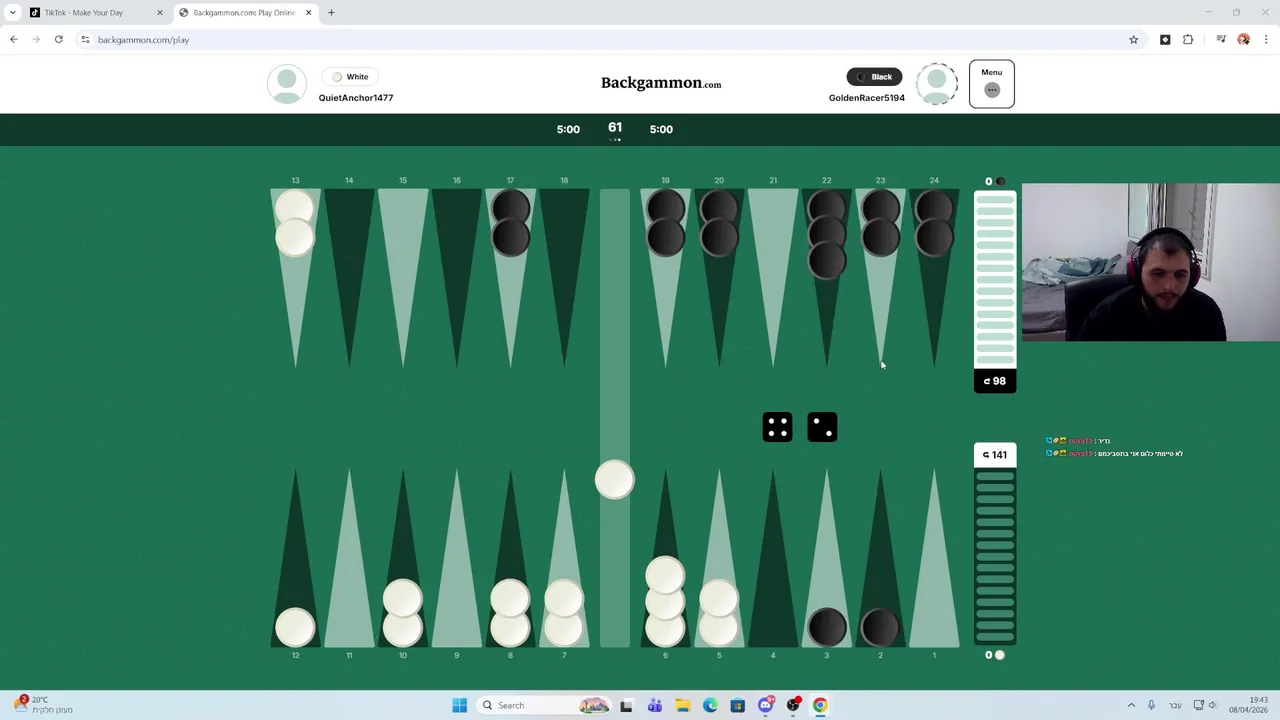Click the four-pip die
This screenshot has width=1280, height=720.
click(x=777, y=427)
